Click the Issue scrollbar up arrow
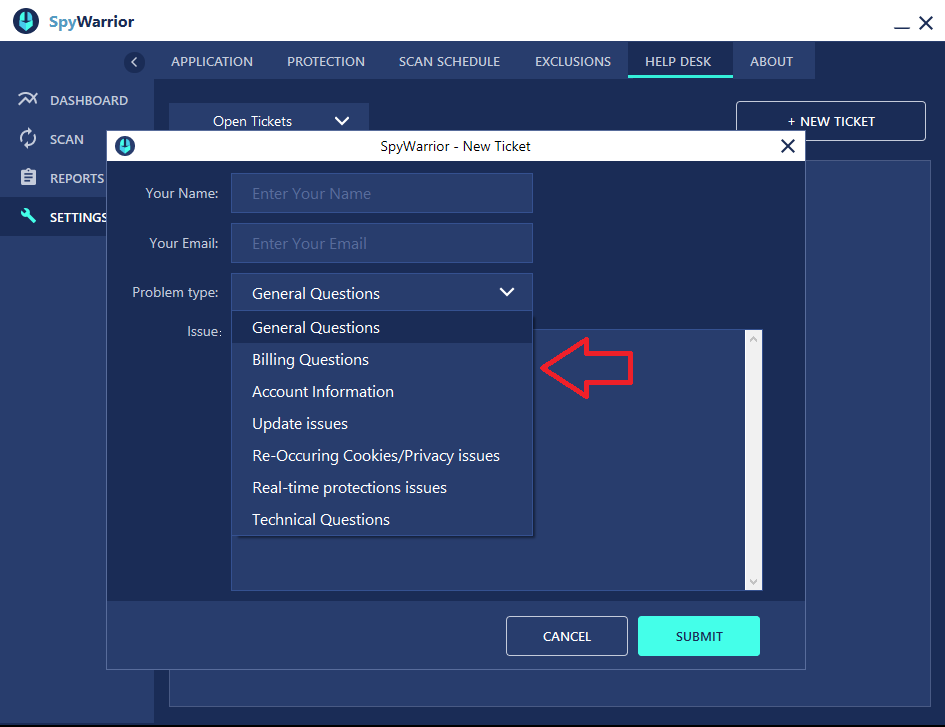This screenshot has height=727, width=945. [x=753, y=339]
